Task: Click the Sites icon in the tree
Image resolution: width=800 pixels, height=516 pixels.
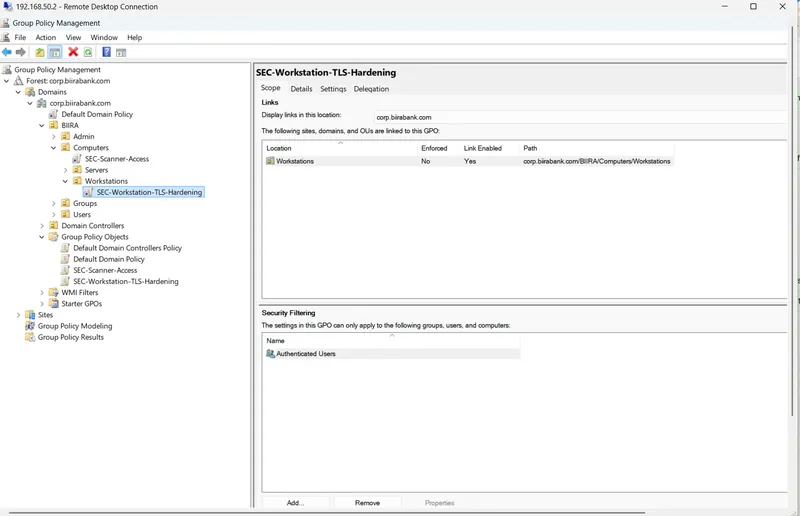Action: [30, 315]
